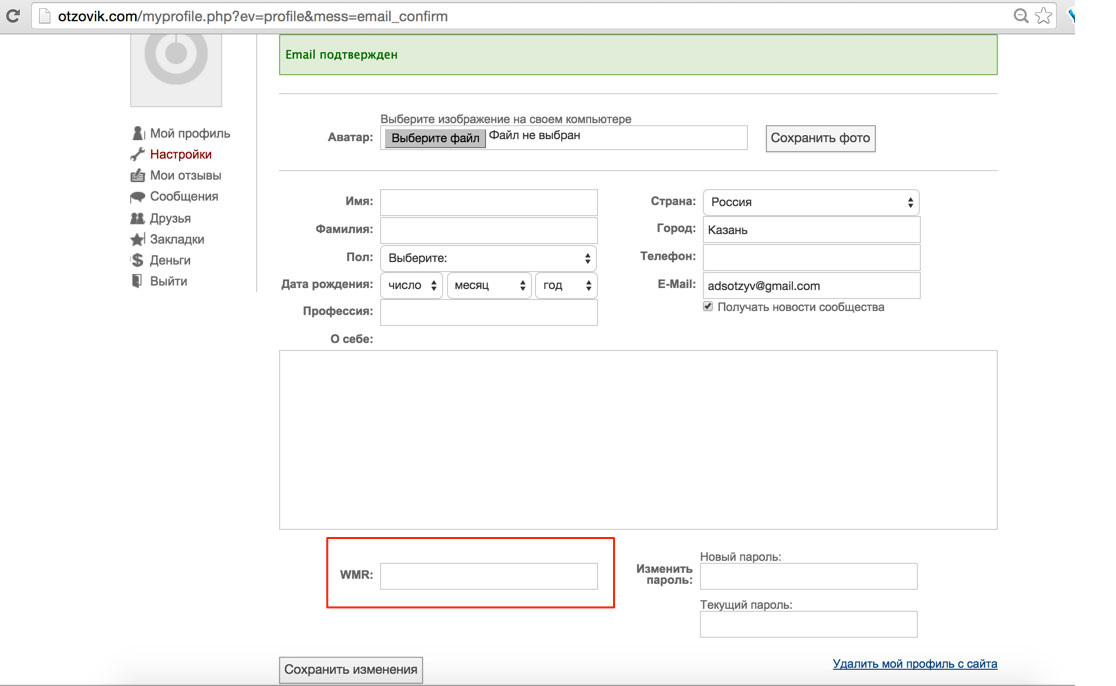The width and height of the screenshot is (1116, 686).
Task: Click Удалить мой профиль с сайта link
Action: tap(915, 664)
